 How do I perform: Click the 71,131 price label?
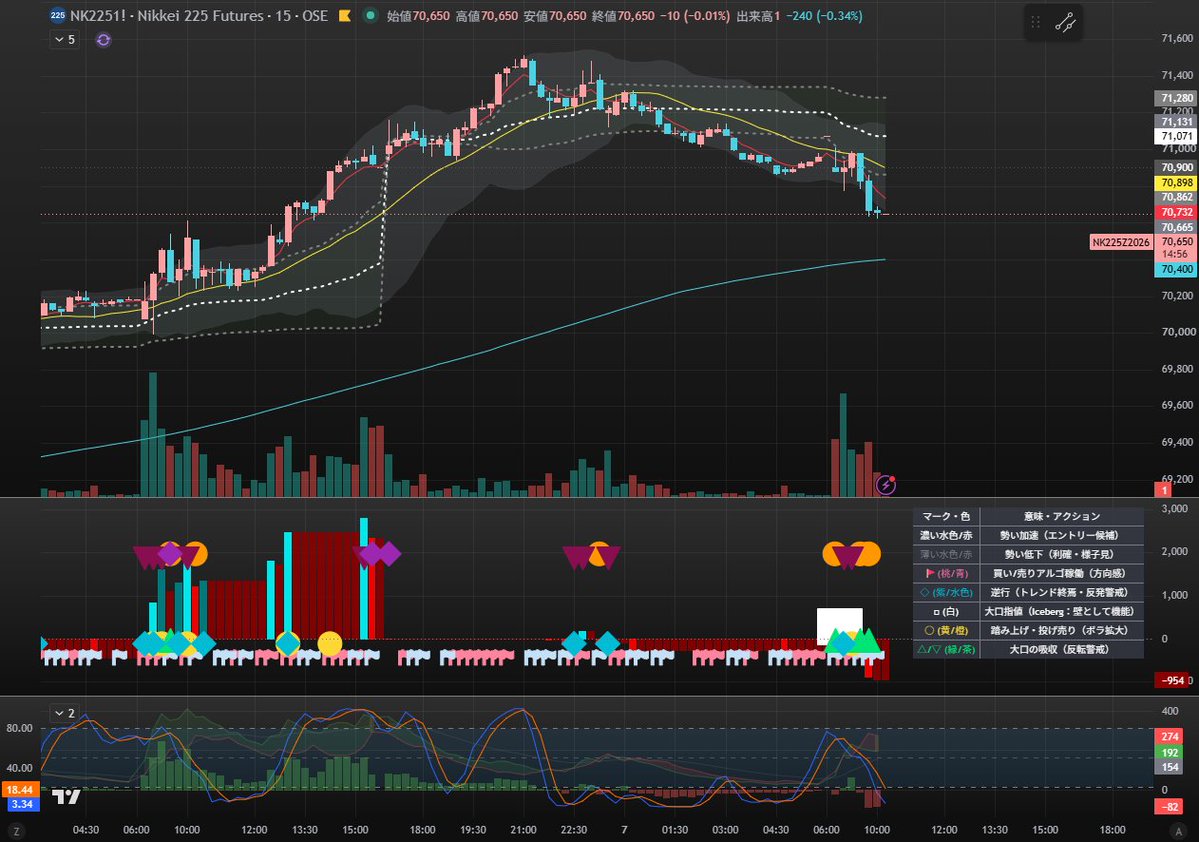coord(1176,122)
